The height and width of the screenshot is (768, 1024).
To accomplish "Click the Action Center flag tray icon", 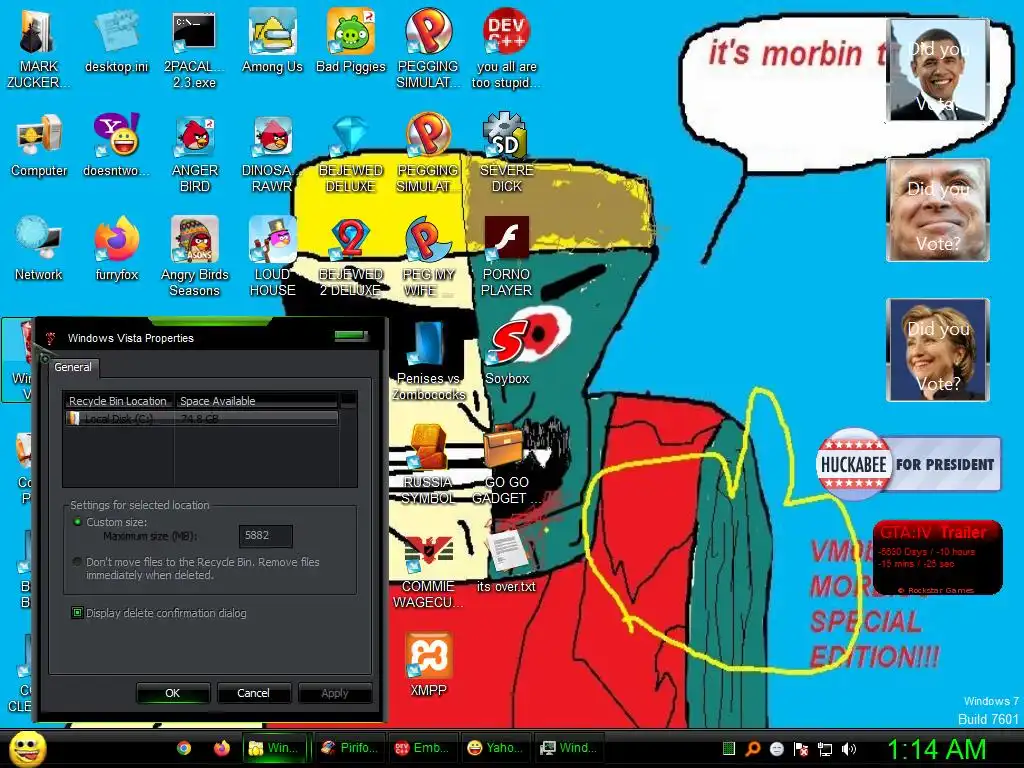I will (x=801, y=748).
